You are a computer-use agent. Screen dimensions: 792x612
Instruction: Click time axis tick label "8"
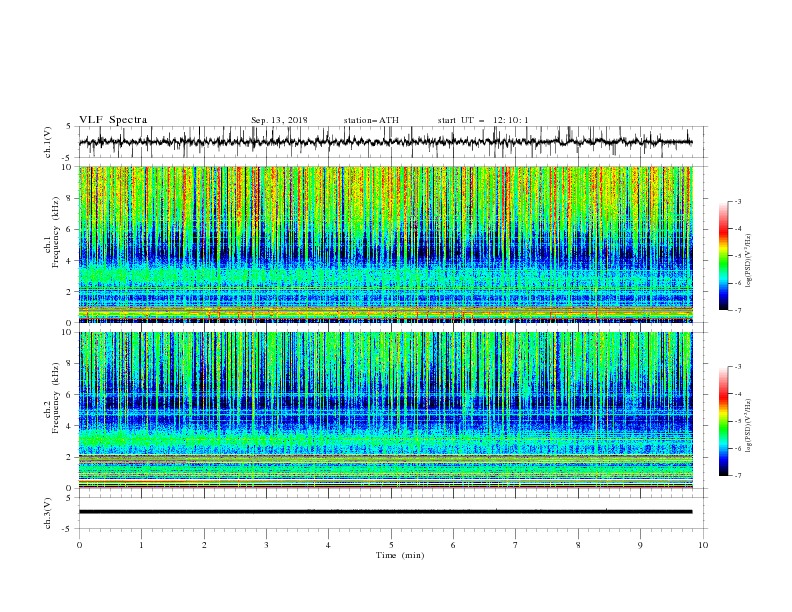tap(578, 545)
